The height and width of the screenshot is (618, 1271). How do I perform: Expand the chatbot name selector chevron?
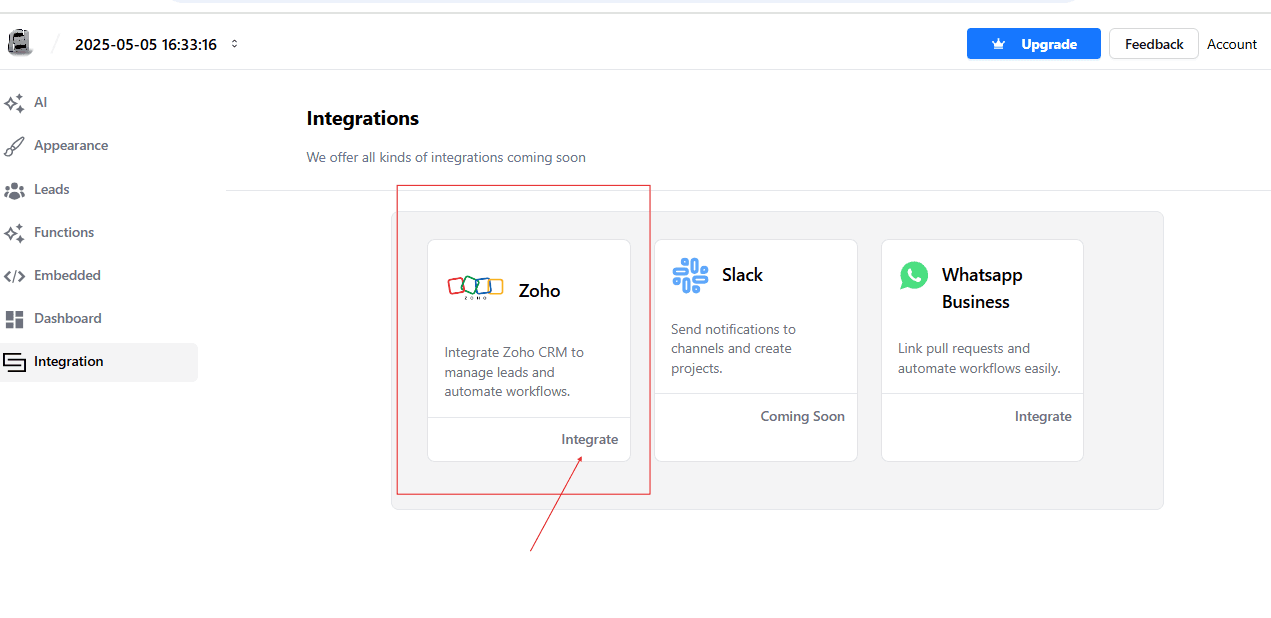[234, 44]
